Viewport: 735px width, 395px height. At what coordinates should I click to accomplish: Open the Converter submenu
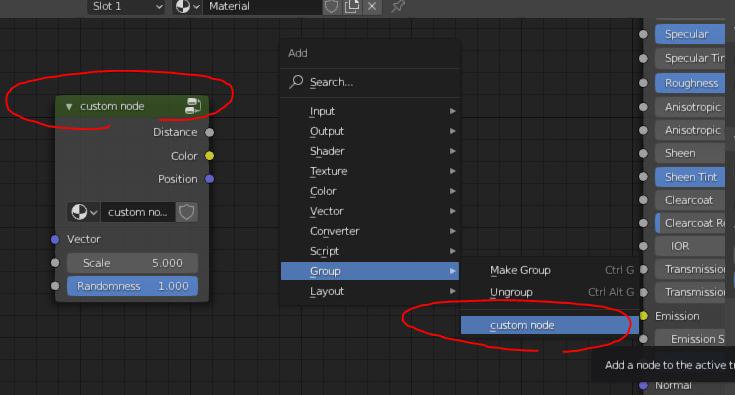pyautogui.click(x=370, y=231)
